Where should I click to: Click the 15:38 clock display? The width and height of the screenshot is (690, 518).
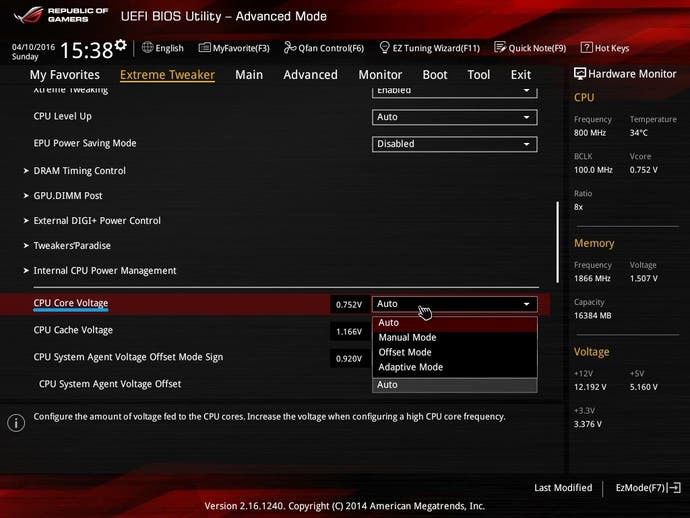(87, 50)
